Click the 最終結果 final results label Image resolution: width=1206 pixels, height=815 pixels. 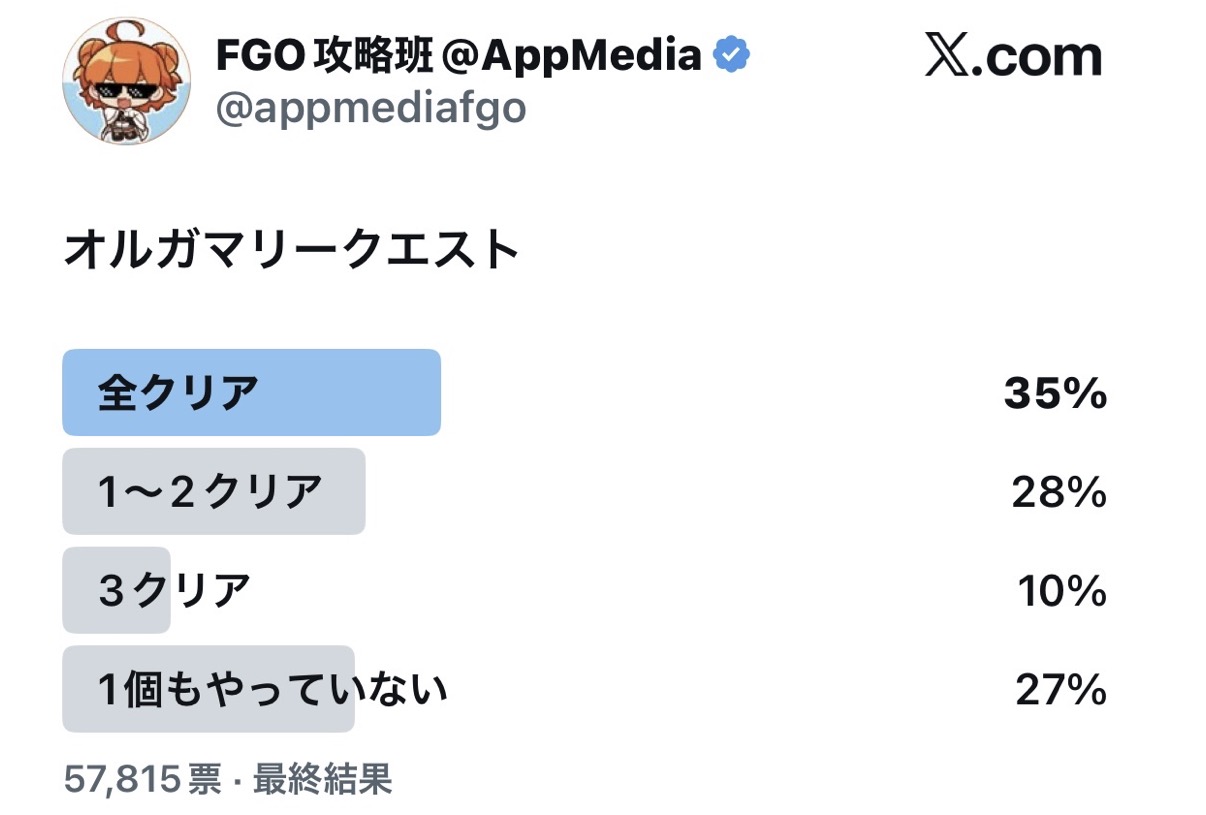[x=322, y=778]
